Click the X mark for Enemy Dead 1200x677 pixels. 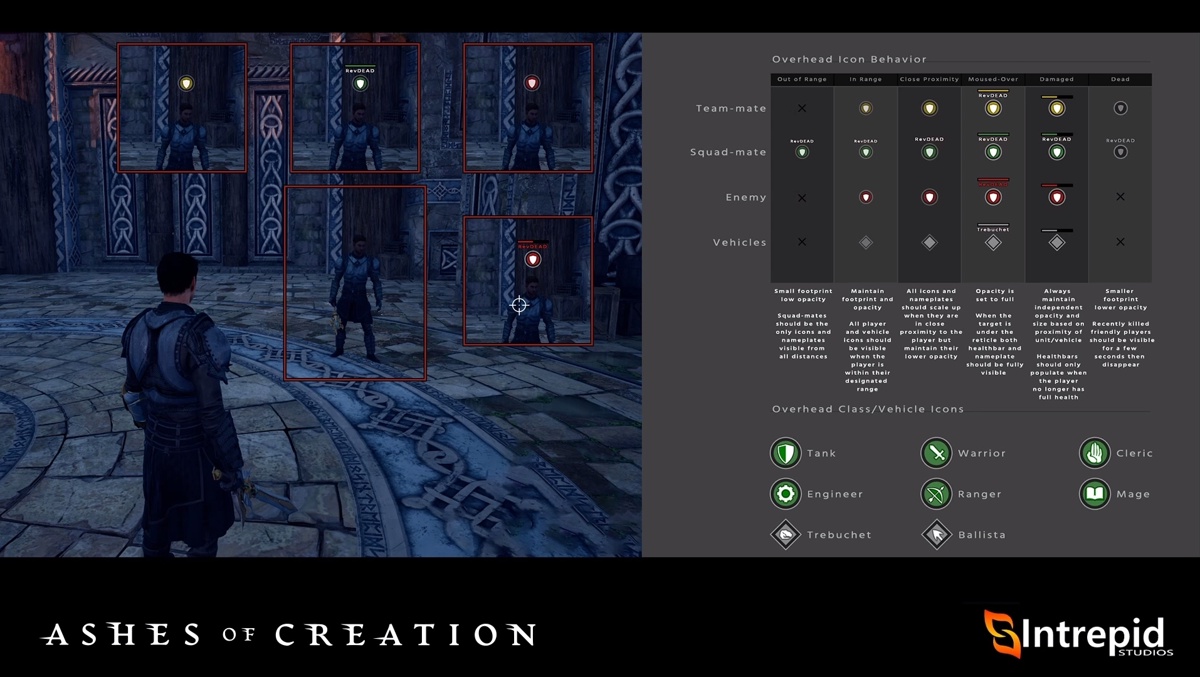point(1120,197)
